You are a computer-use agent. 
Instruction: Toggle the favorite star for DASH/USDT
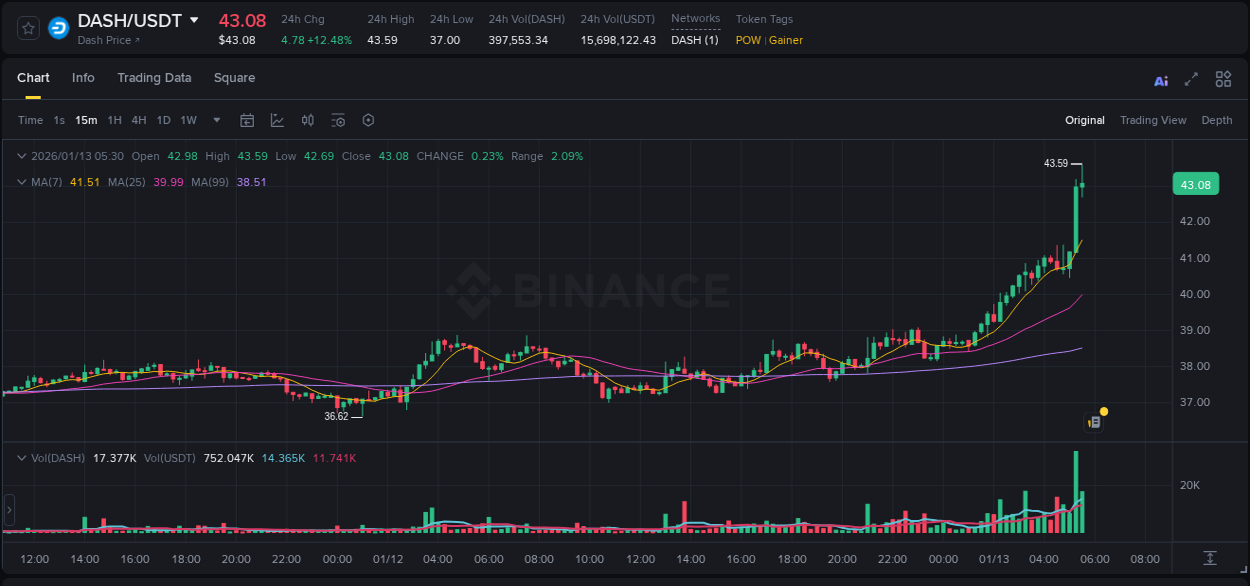coord(28,28)
